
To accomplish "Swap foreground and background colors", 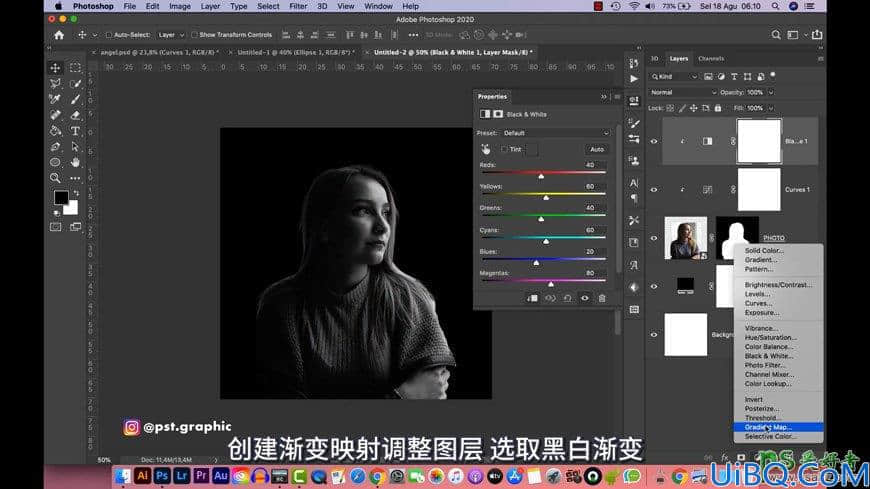I will click(76, 193).
